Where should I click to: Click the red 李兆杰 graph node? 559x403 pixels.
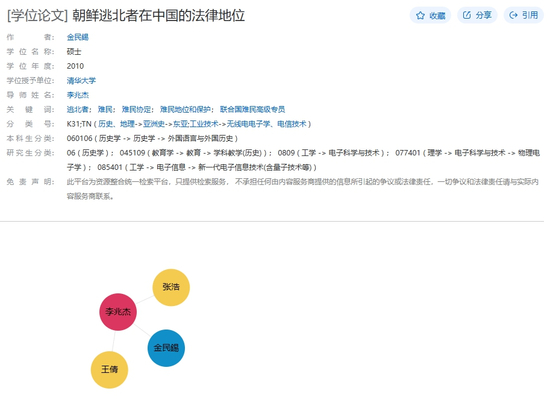(118, 312)
